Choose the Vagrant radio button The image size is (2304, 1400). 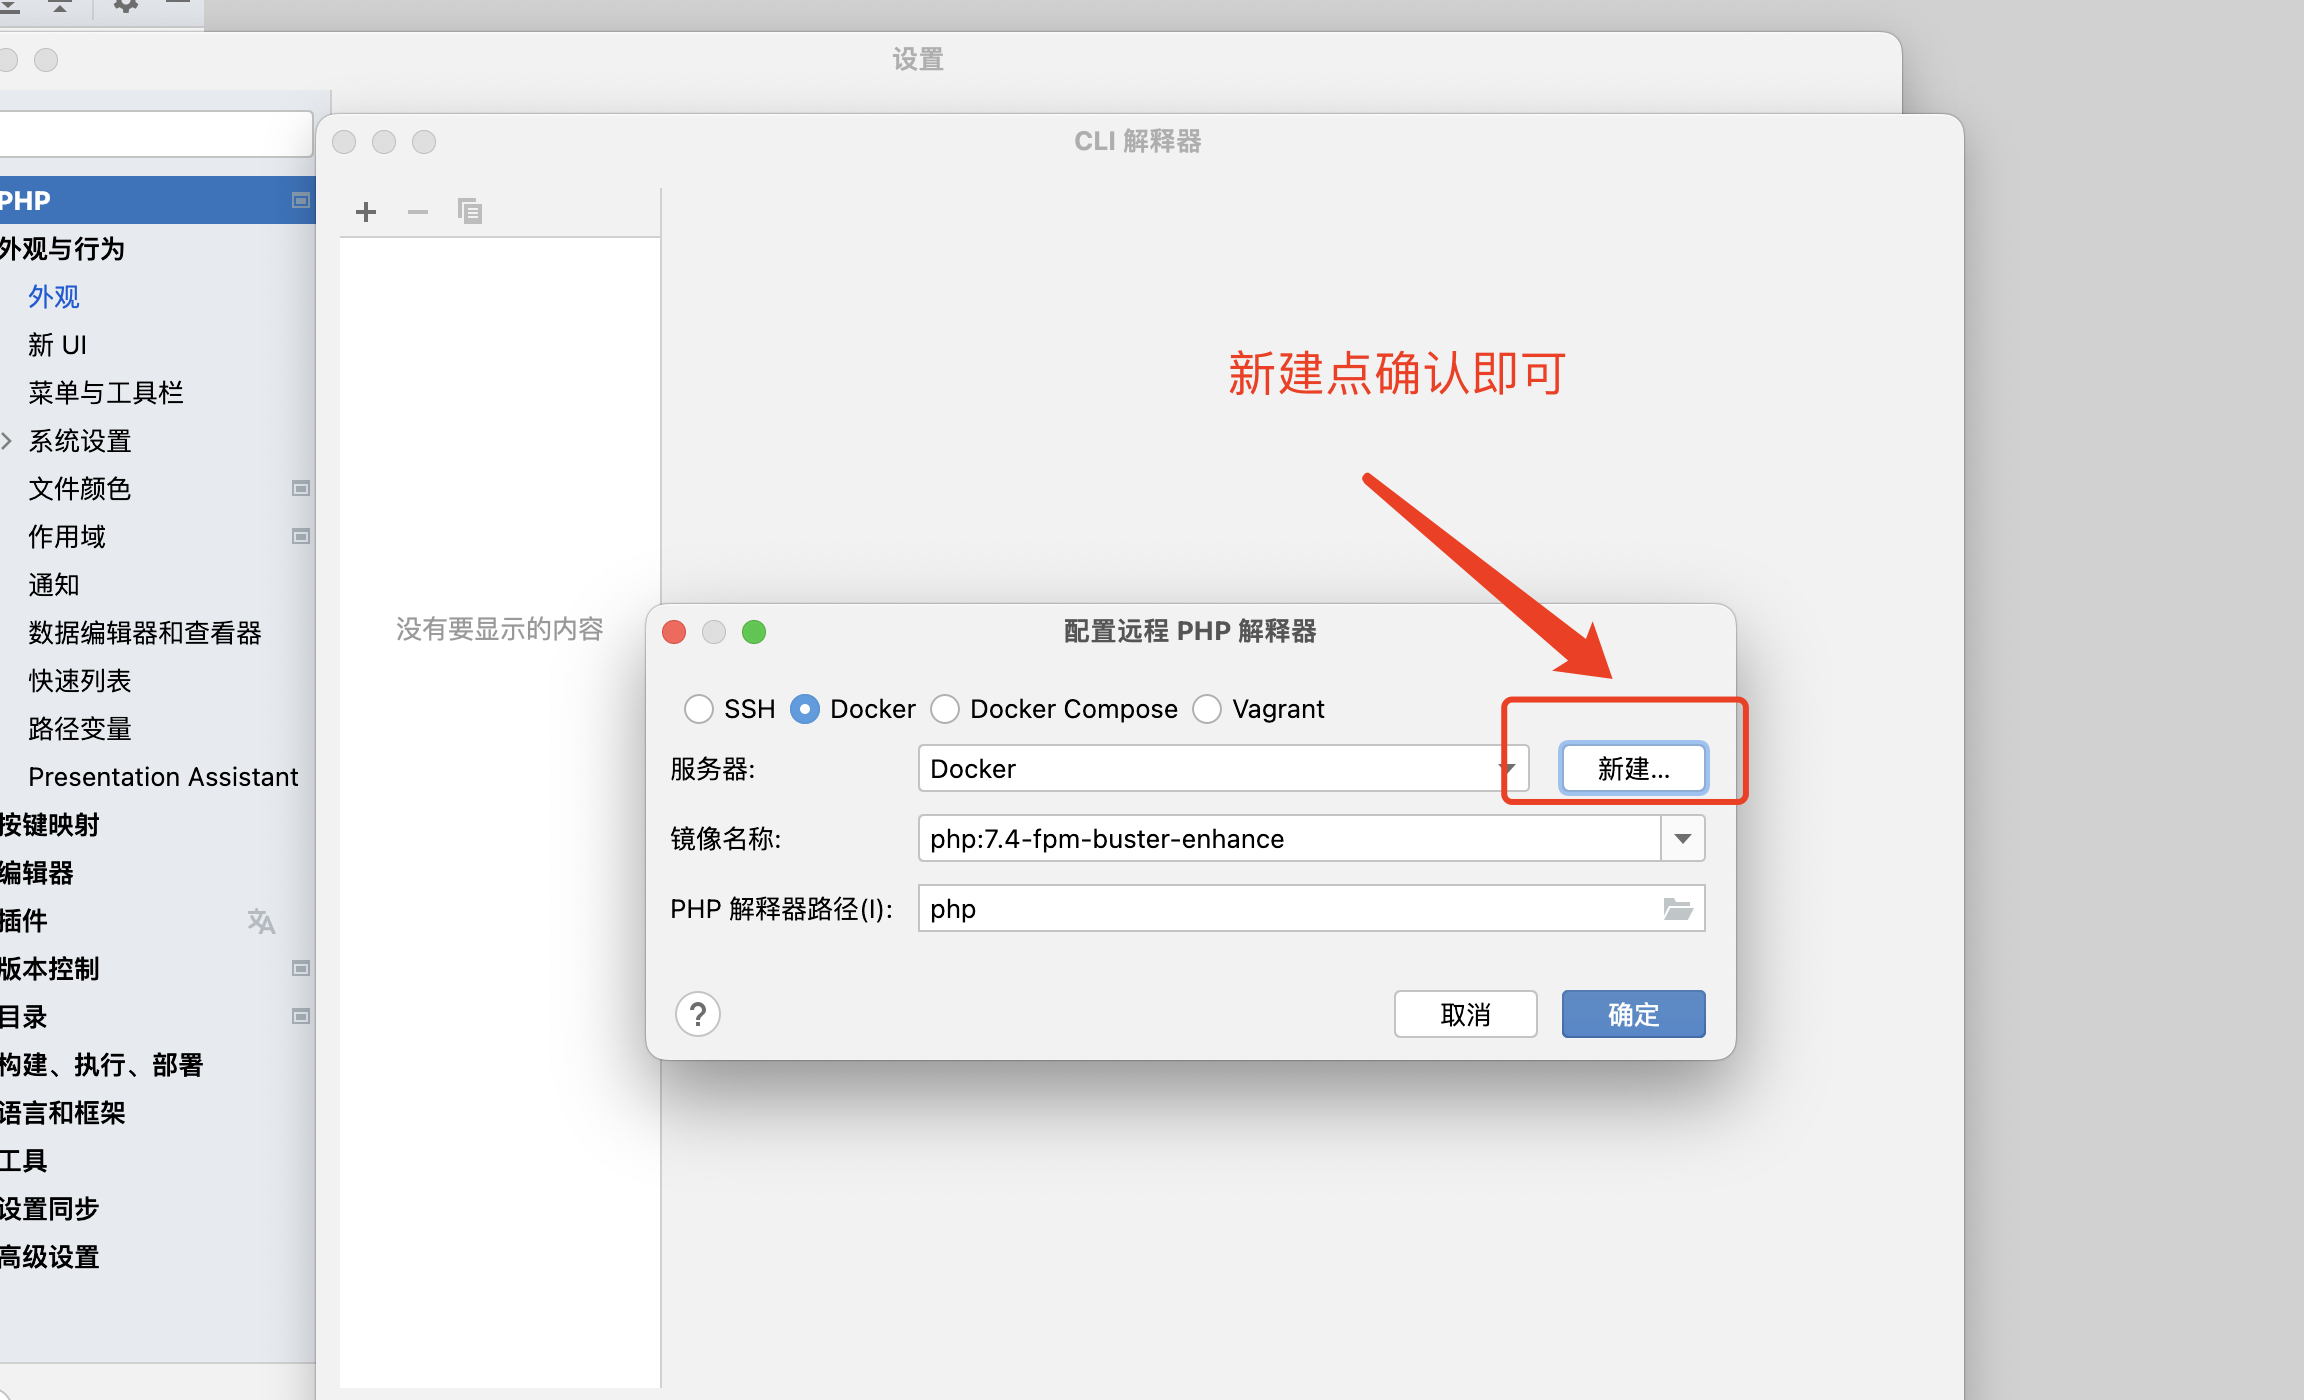[1207, 709]
